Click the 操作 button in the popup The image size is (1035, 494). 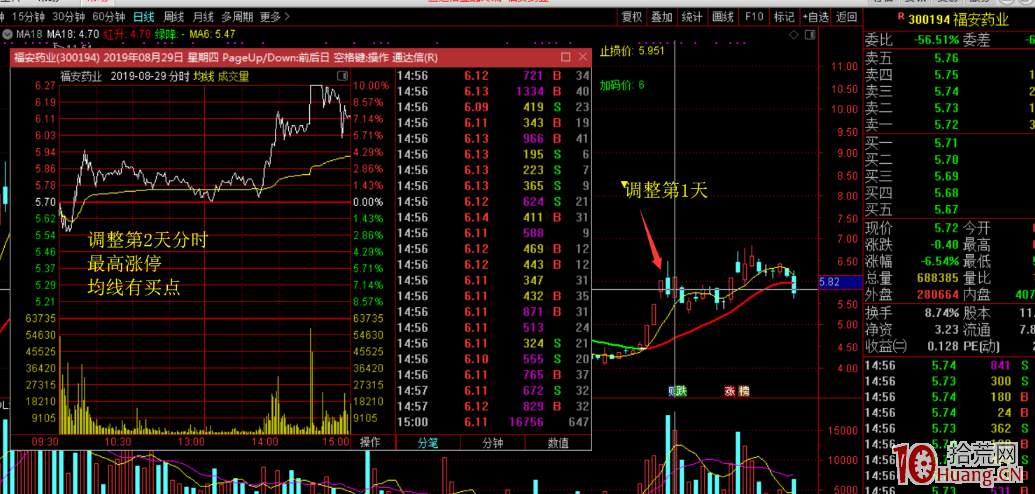click(371, 442)
